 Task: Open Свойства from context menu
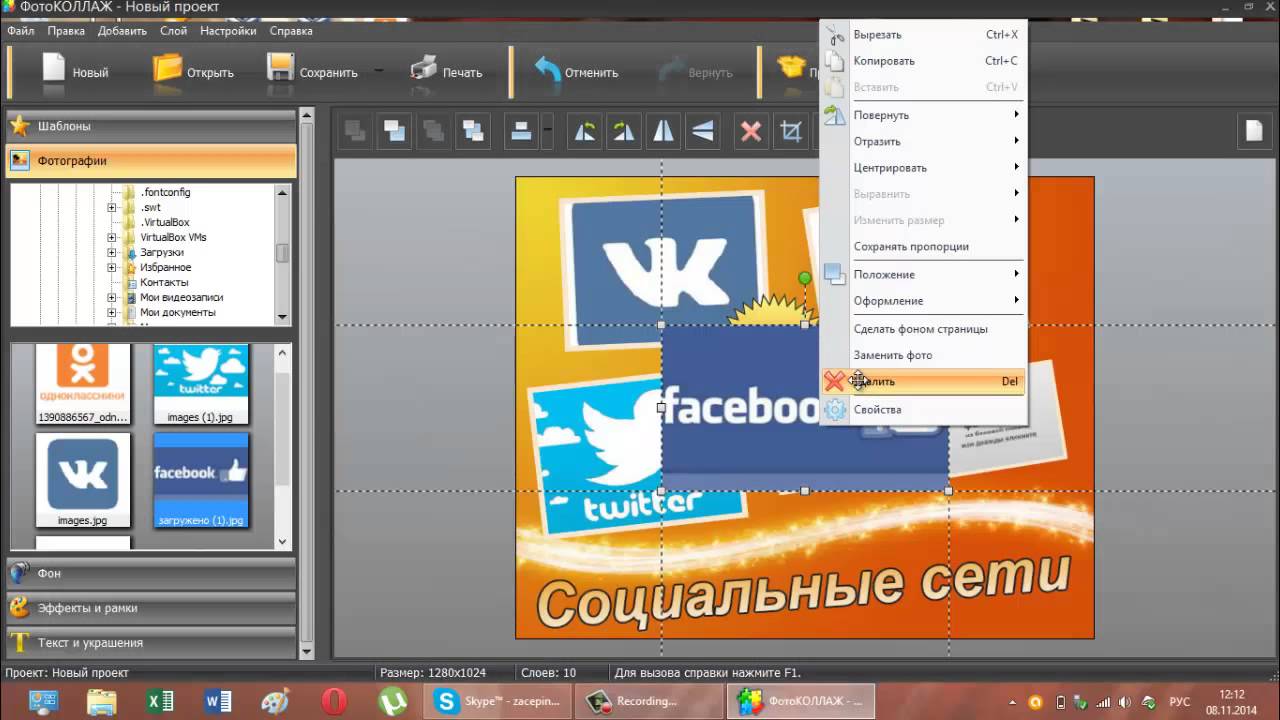click(x=922, y=409)
